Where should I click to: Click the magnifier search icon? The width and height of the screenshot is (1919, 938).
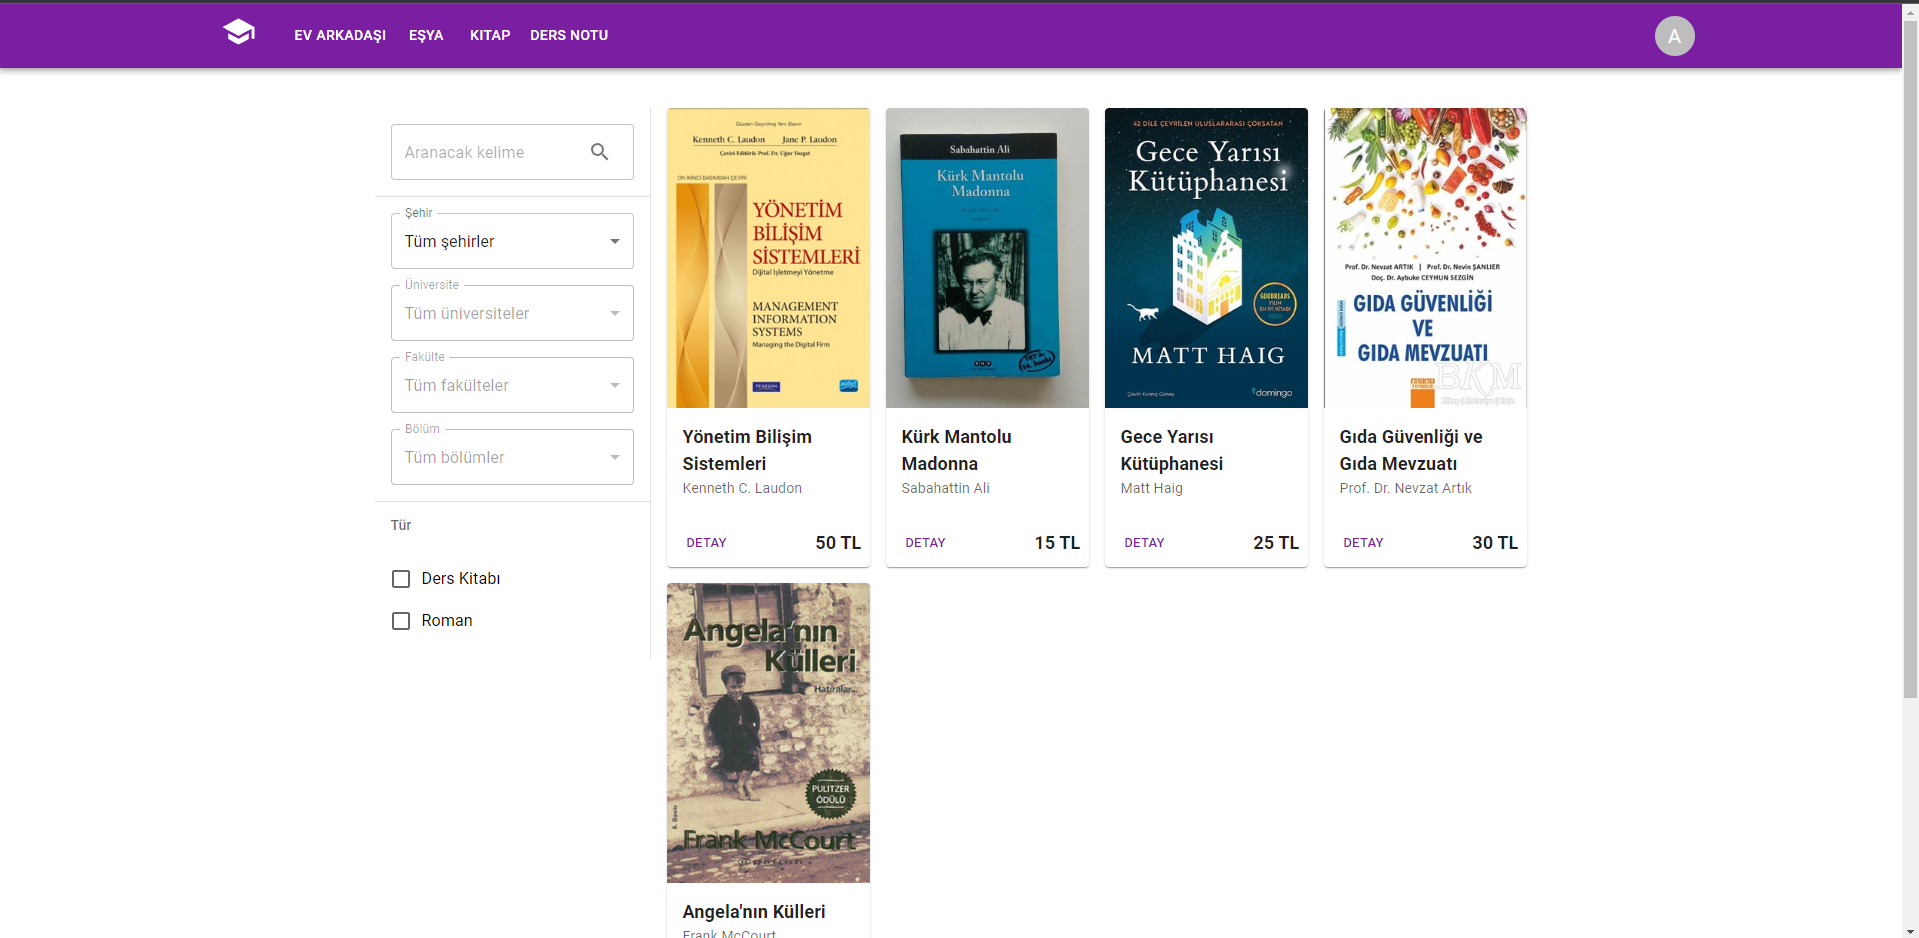click(x=600, y=151)
